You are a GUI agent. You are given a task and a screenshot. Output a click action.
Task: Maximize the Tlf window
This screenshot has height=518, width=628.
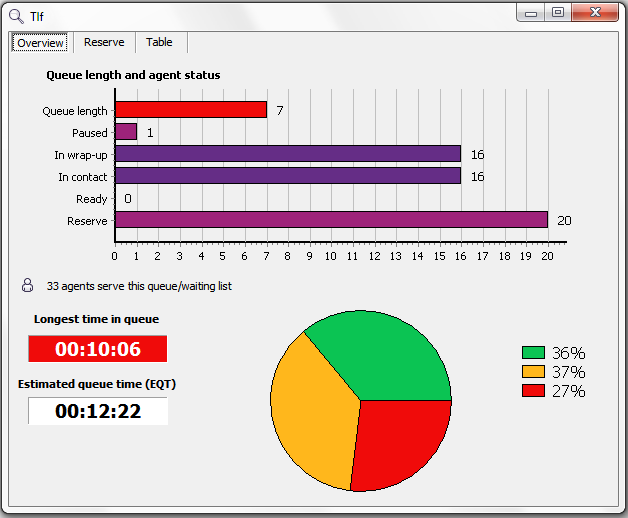(x=558, y=13)
